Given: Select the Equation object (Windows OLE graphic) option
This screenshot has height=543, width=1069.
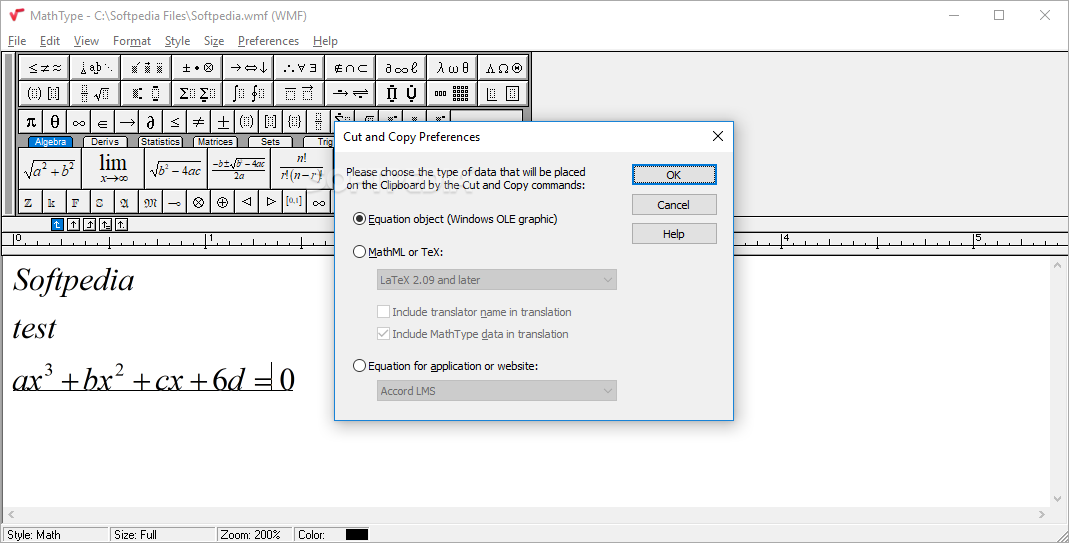Looking at the screenshot, I should pyautogui.click(x=455, y=219).
